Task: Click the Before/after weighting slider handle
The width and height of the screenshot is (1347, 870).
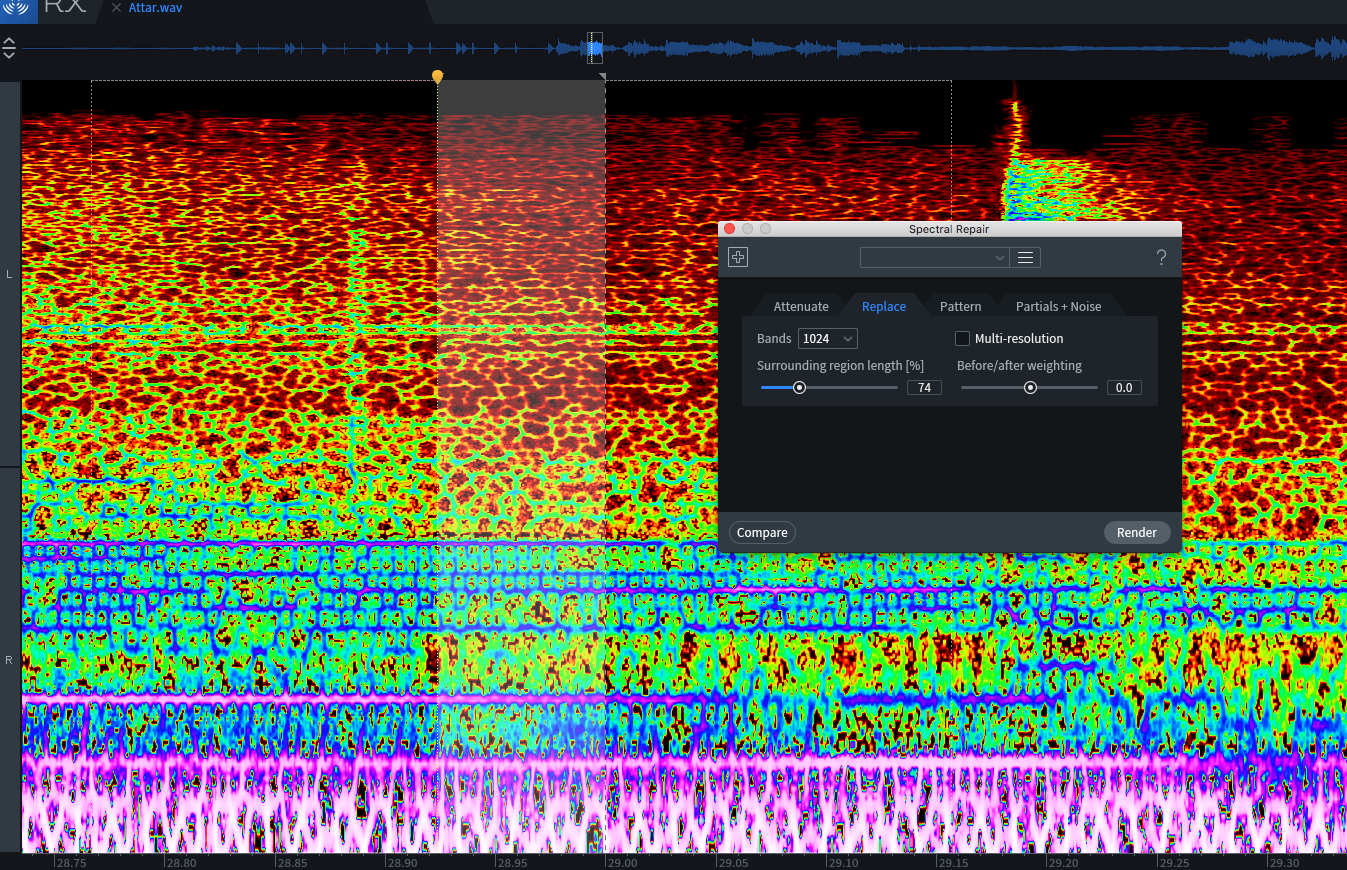Action: tap(1030, 388)
